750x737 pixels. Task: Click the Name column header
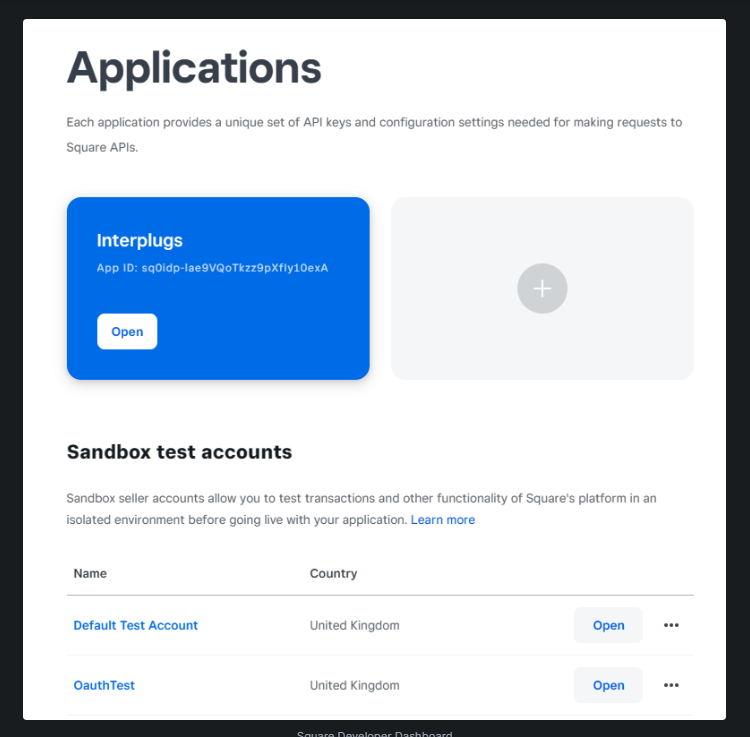pyautogui.click(x=90, y=573)
